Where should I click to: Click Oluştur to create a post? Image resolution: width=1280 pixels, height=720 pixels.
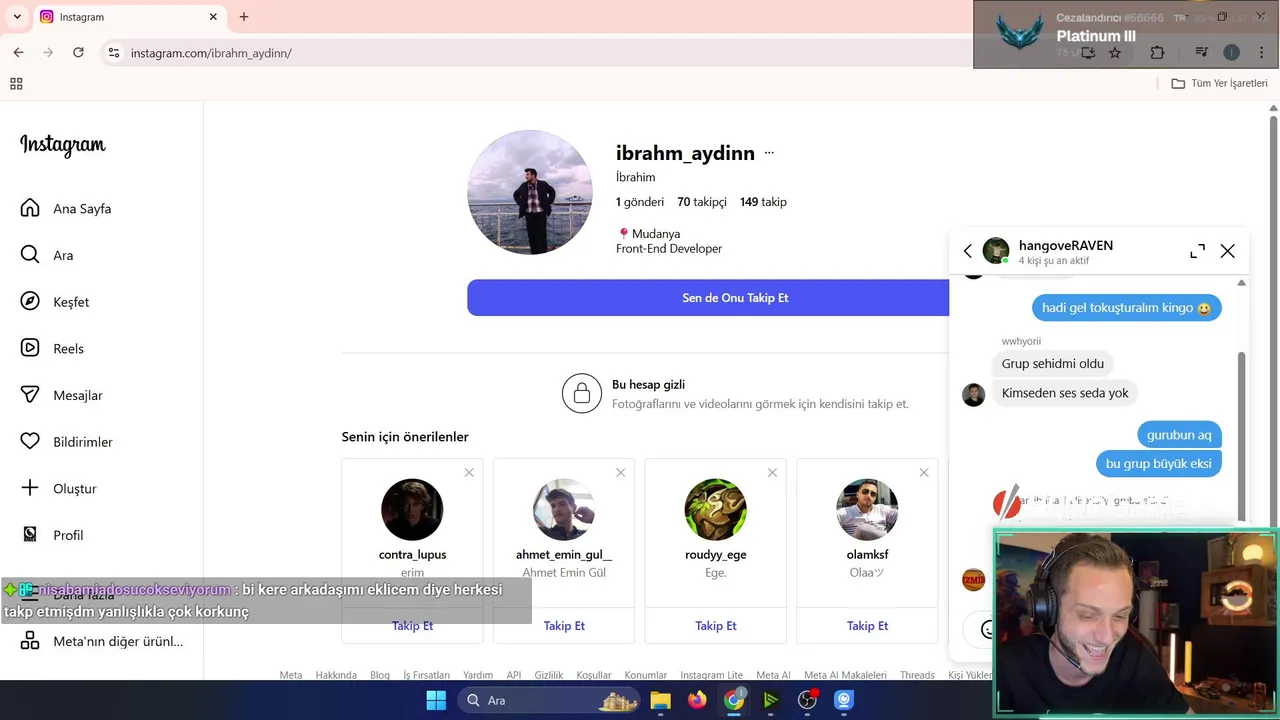pyautogui.click(x=59, y=489)
